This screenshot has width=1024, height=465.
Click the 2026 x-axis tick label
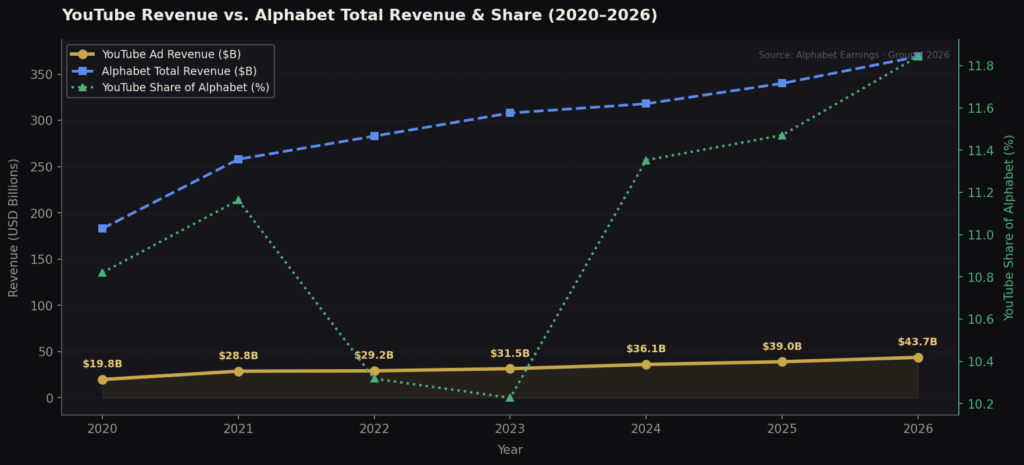[918, 429]
